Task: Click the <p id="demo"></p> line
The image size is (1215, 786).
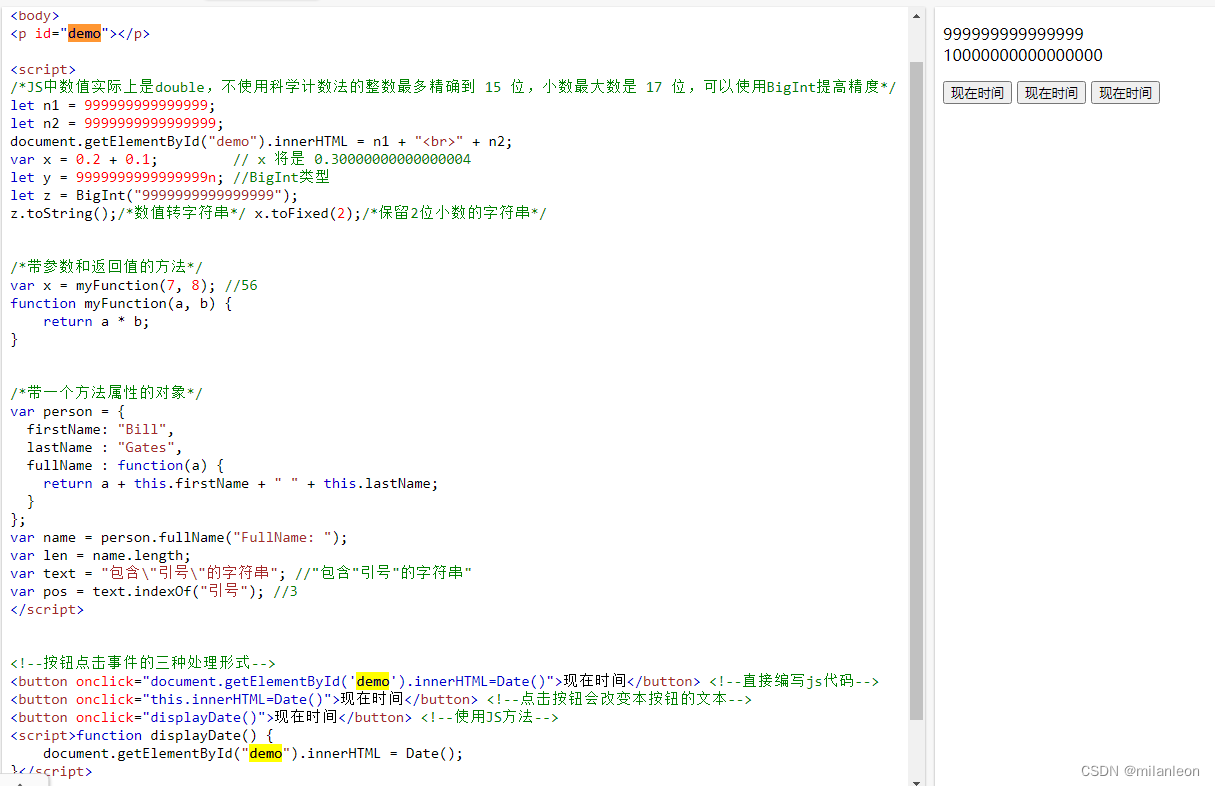Action: (80, 33)
